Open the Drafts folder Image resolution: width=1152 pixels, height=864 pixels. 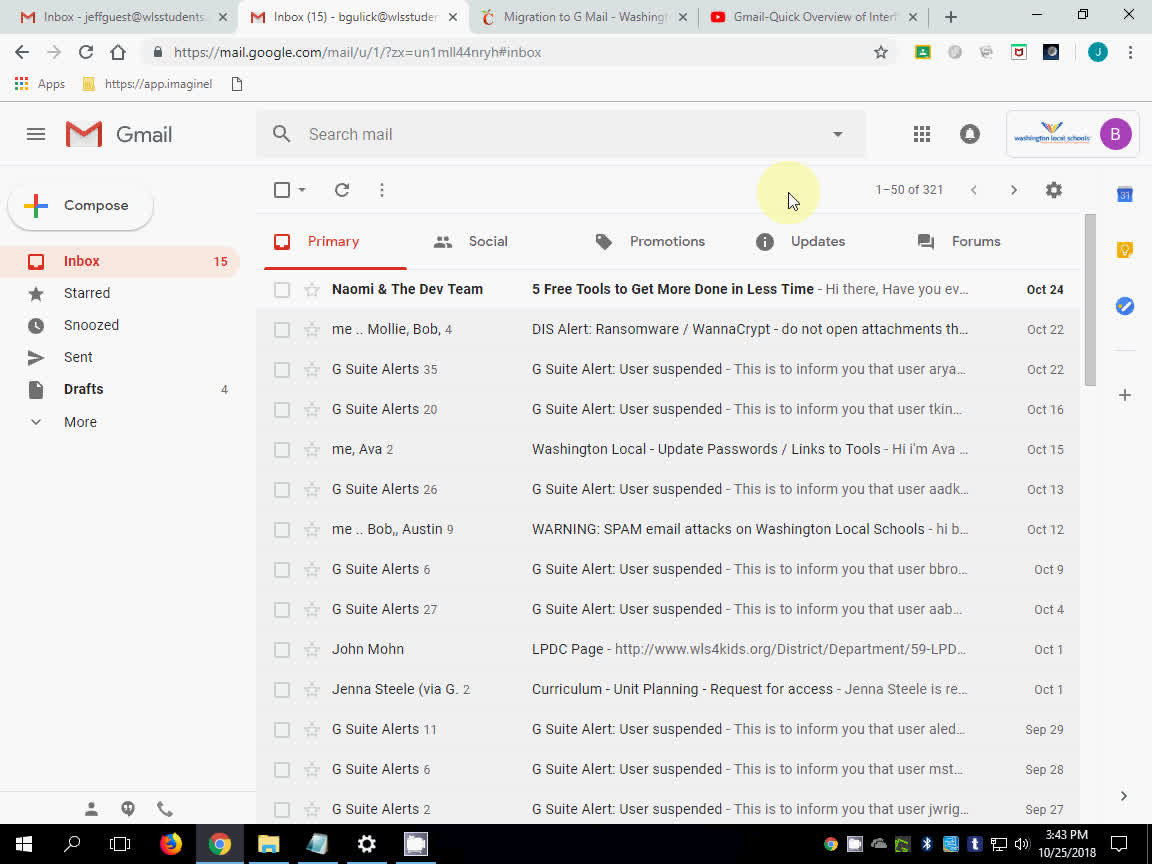click(x=83, y=389)
